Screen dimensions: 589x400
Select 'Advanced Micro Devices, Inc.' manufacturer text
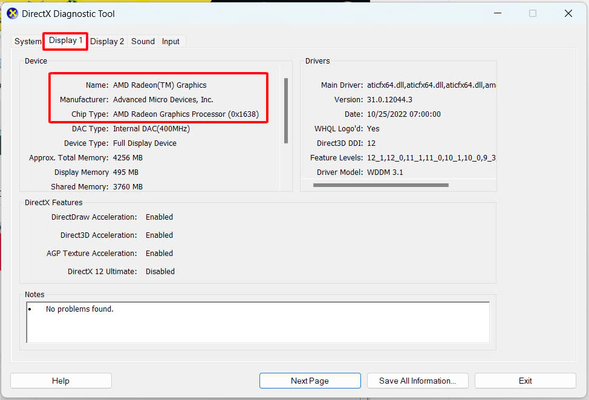click(163, 100)
